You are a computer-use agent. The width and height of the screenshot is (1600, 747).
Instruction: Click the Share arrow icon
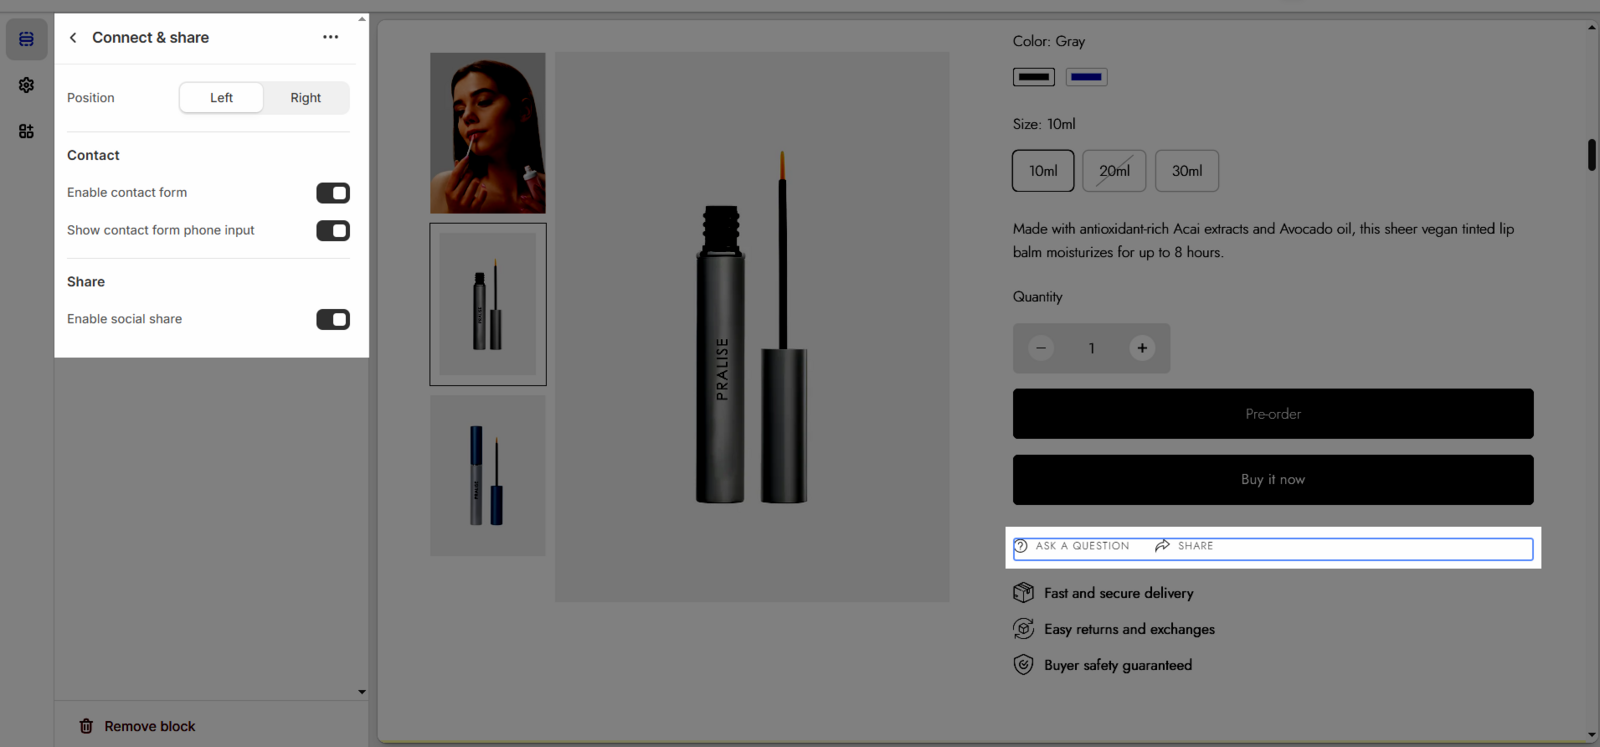tap(1162, 546)
